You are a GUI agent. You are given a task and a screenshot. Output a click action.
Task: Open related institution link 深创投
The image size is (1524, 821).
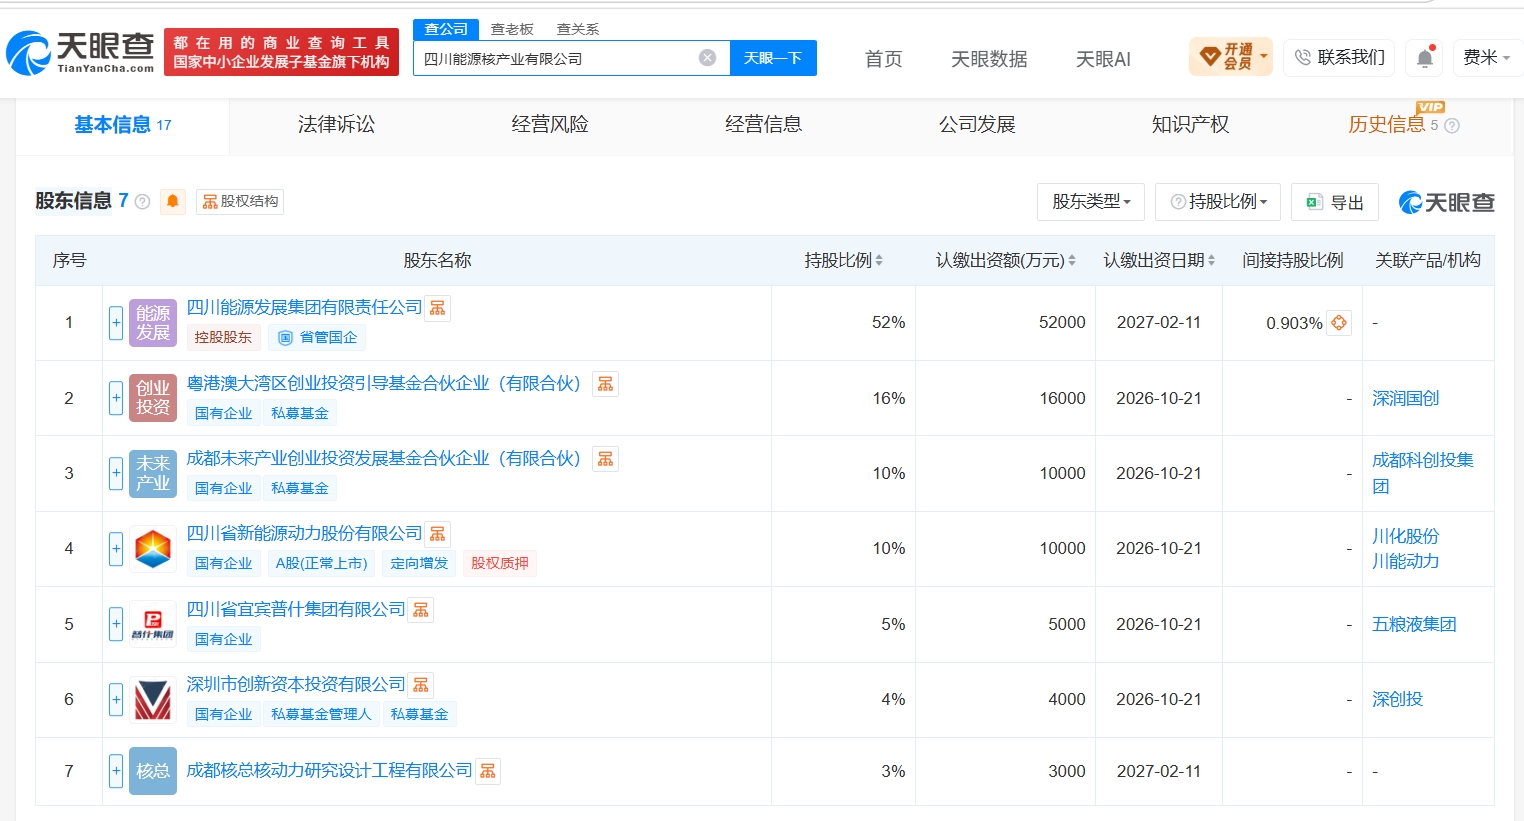tap(1397, 700)
